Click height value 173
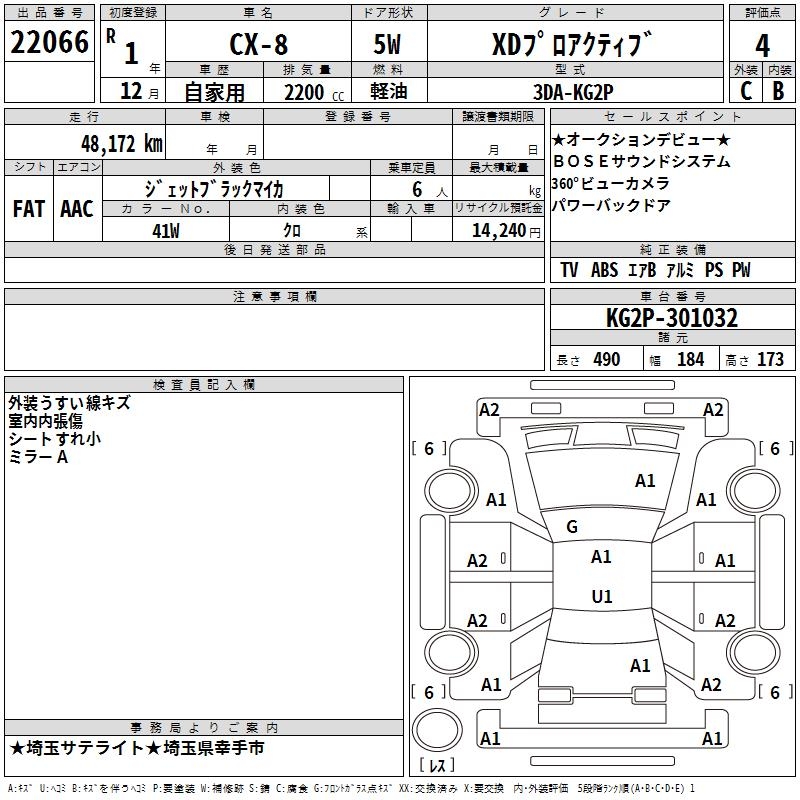 pyautogui.click(x=770, y=359)
